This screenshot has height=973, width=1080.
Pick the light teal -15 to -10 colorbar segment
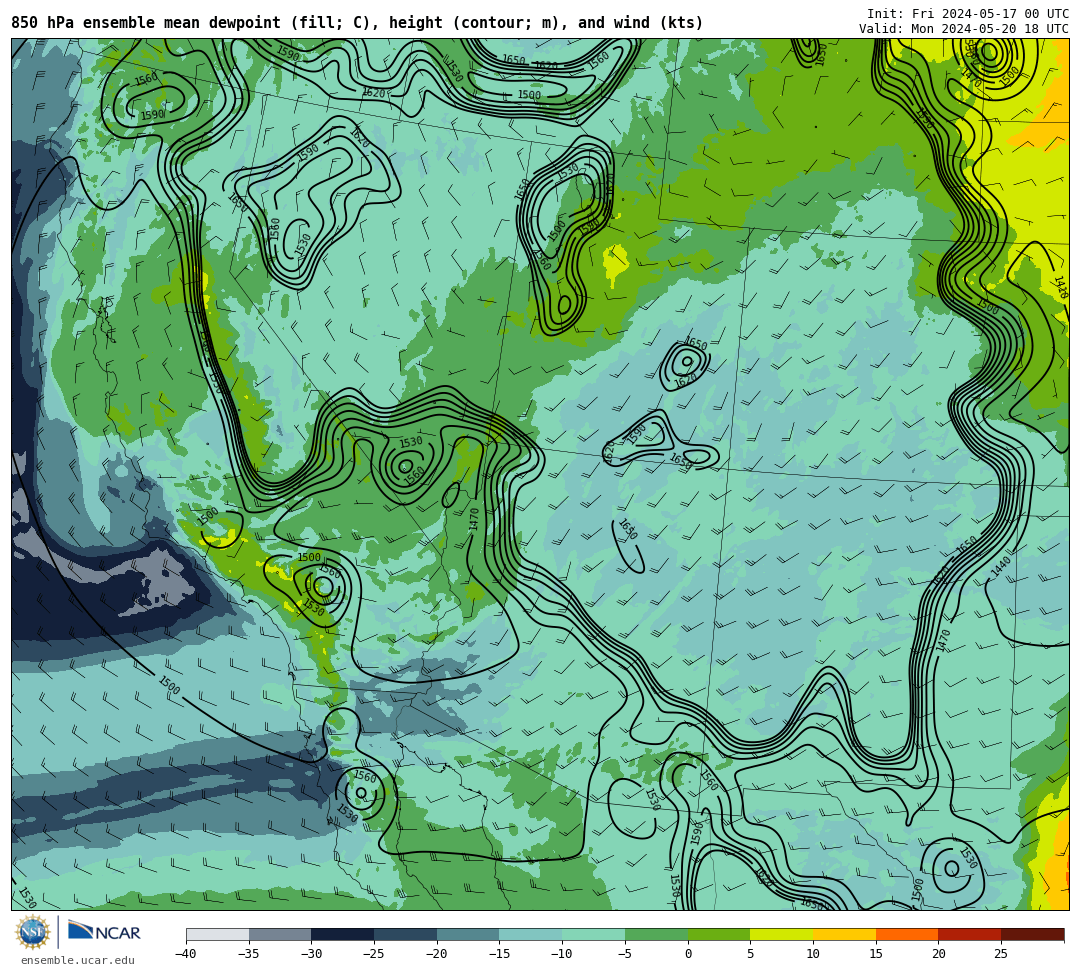point(531,934)
